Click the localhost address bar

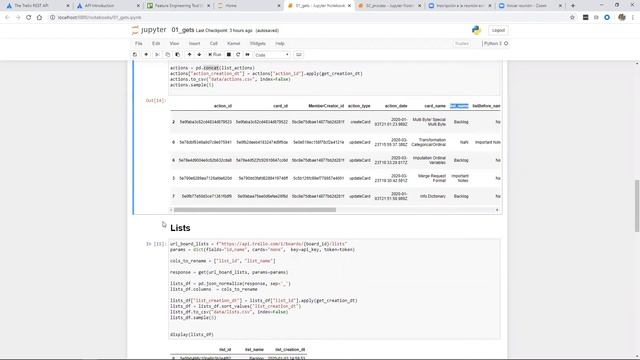(306, 18)
